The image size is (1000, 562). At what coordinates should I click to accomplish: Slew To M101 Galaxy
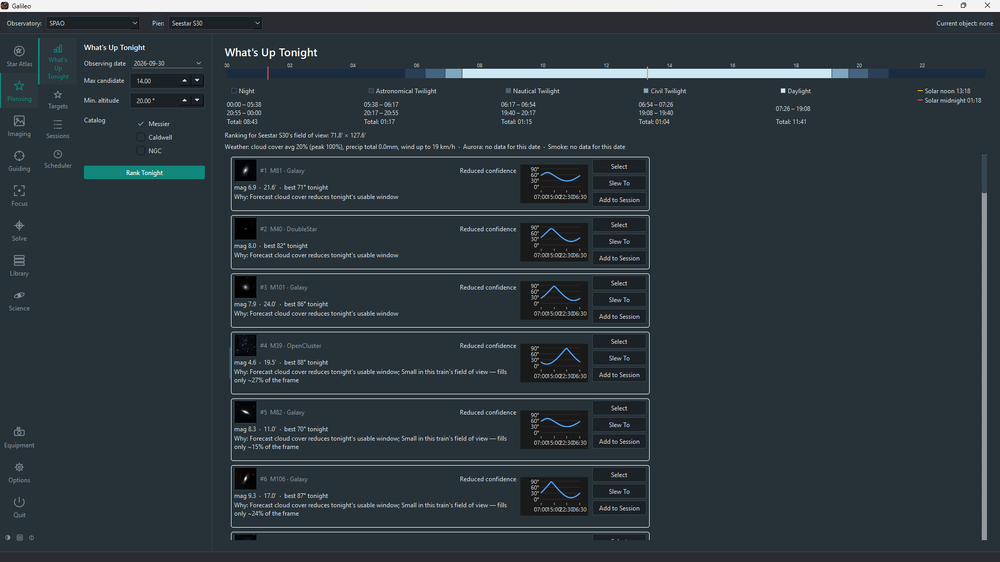(x=619, y=300)
